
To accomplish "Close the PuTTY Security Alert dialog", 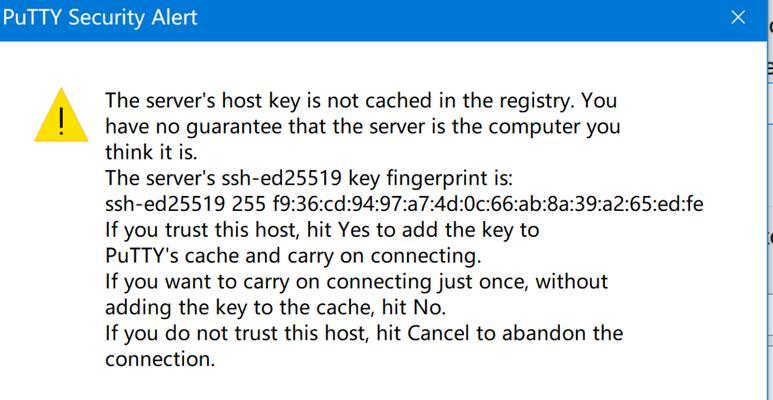I will pyautogui.click(x=738, y=18).
